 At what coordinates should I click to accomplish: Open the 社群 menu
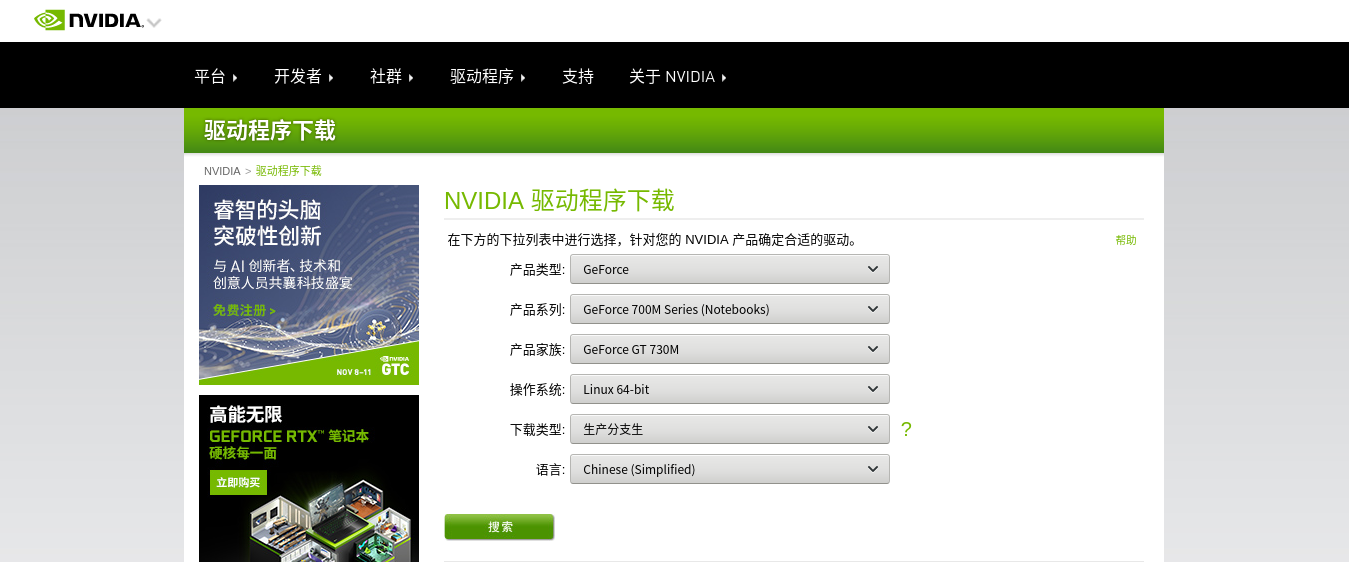392,77
